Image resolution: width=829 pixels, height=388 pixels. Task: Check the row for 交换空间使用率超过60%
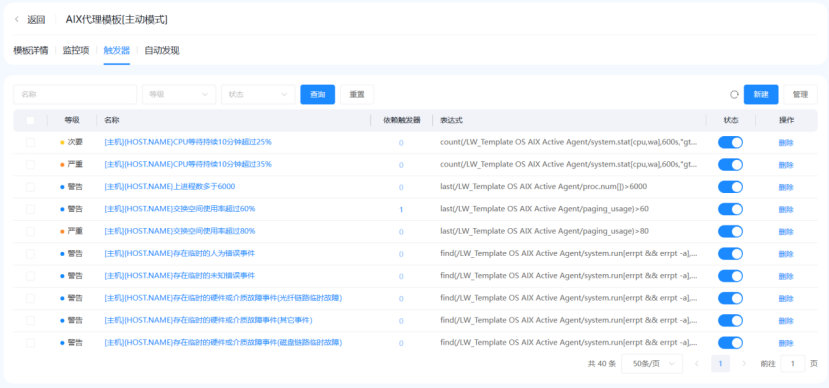(31, 209)
